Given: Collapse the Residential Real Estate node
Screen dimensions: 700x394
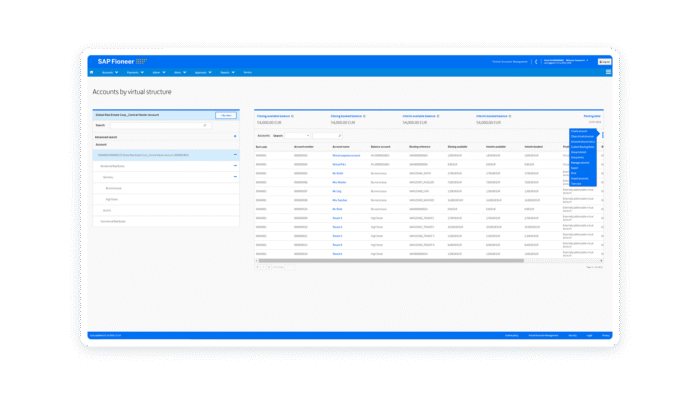Looking at the screenshot, I should [235, 166].
